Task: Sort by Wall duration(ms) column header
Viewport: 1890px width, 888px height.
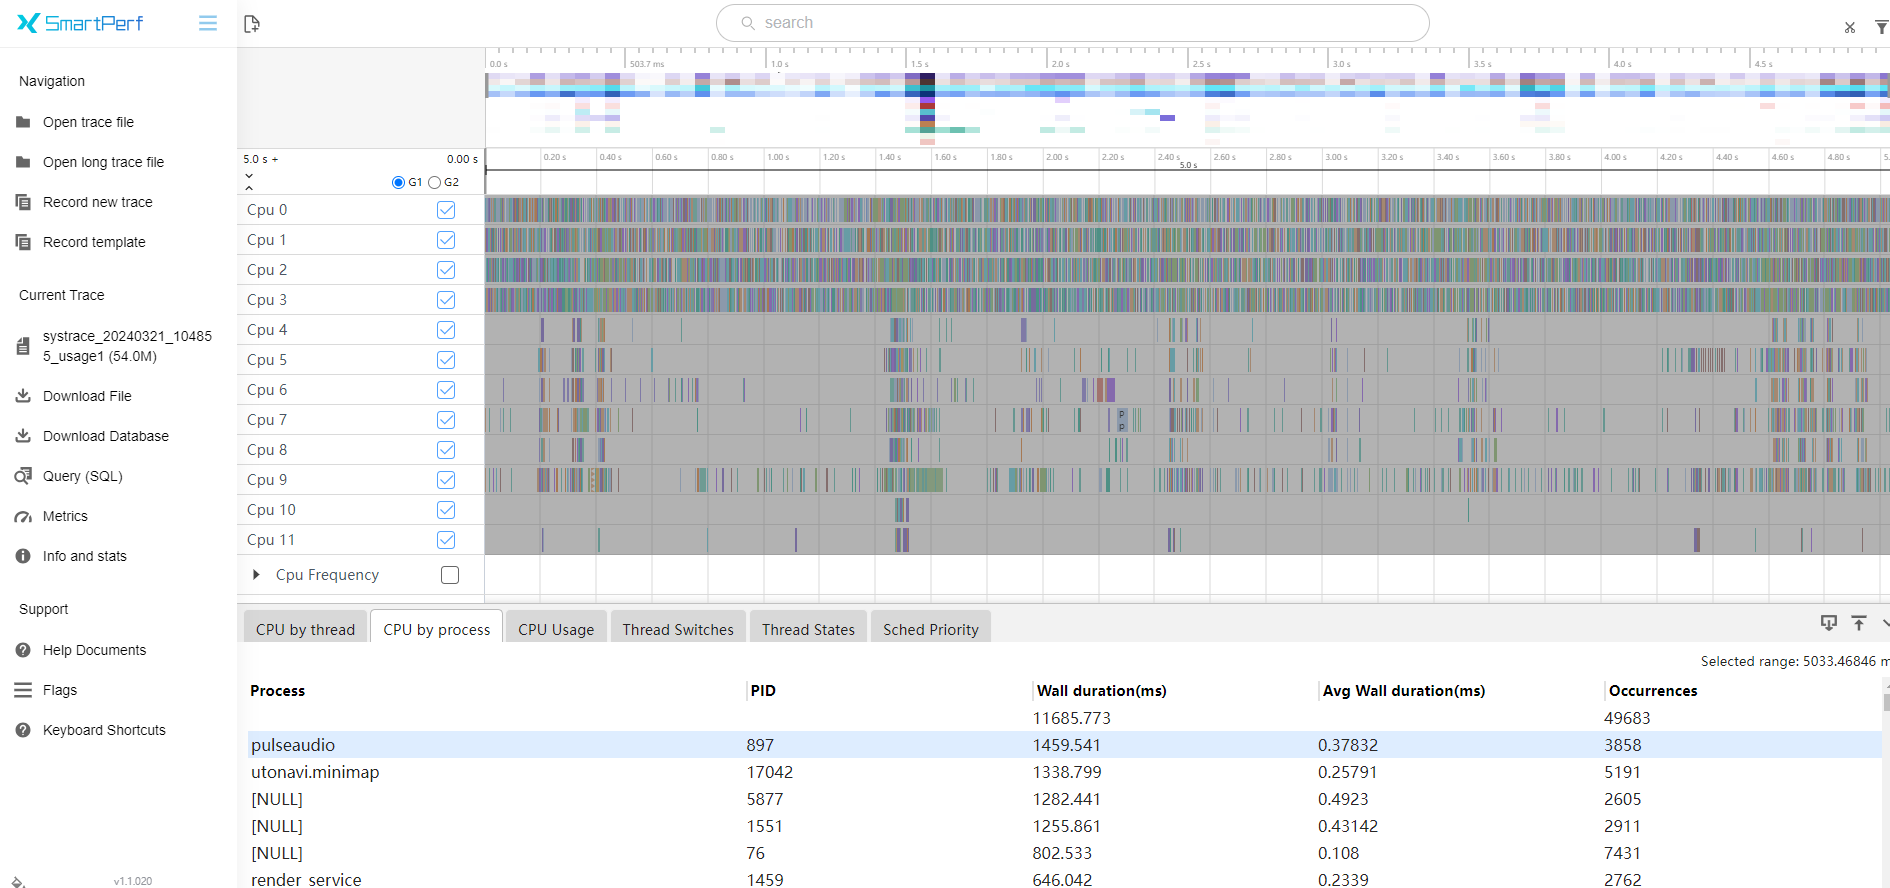Action: point(1101,691)
